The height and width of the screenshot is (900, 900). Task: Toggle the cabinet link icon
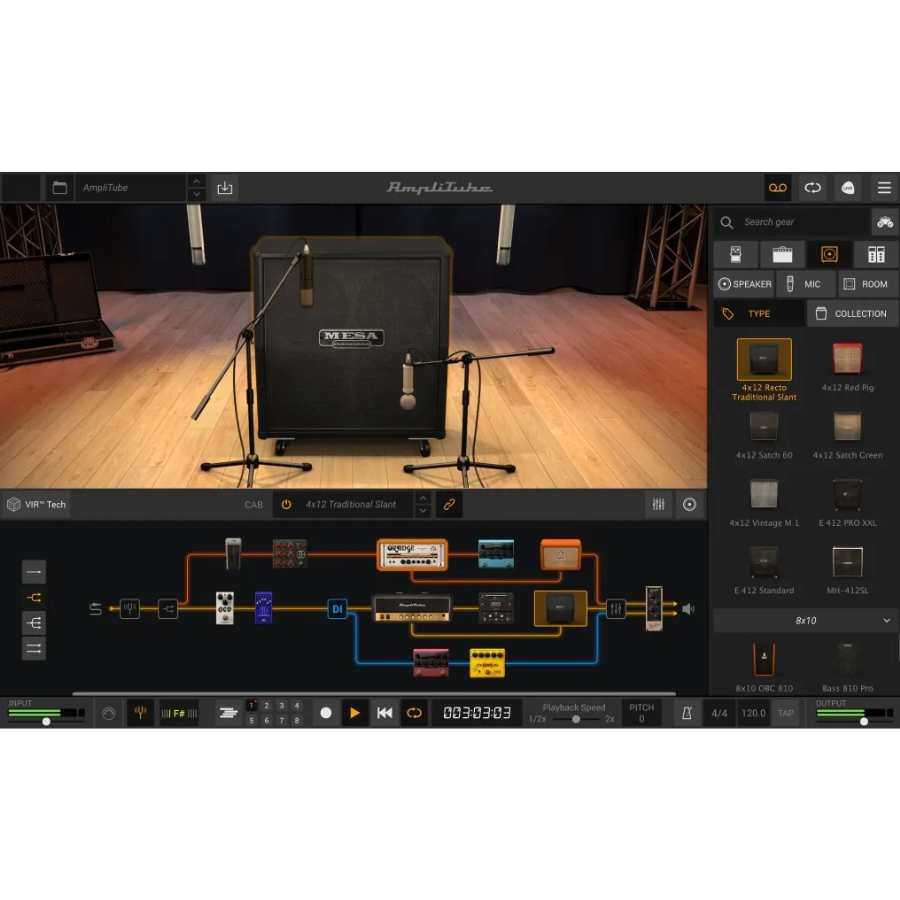click(449, 505)
